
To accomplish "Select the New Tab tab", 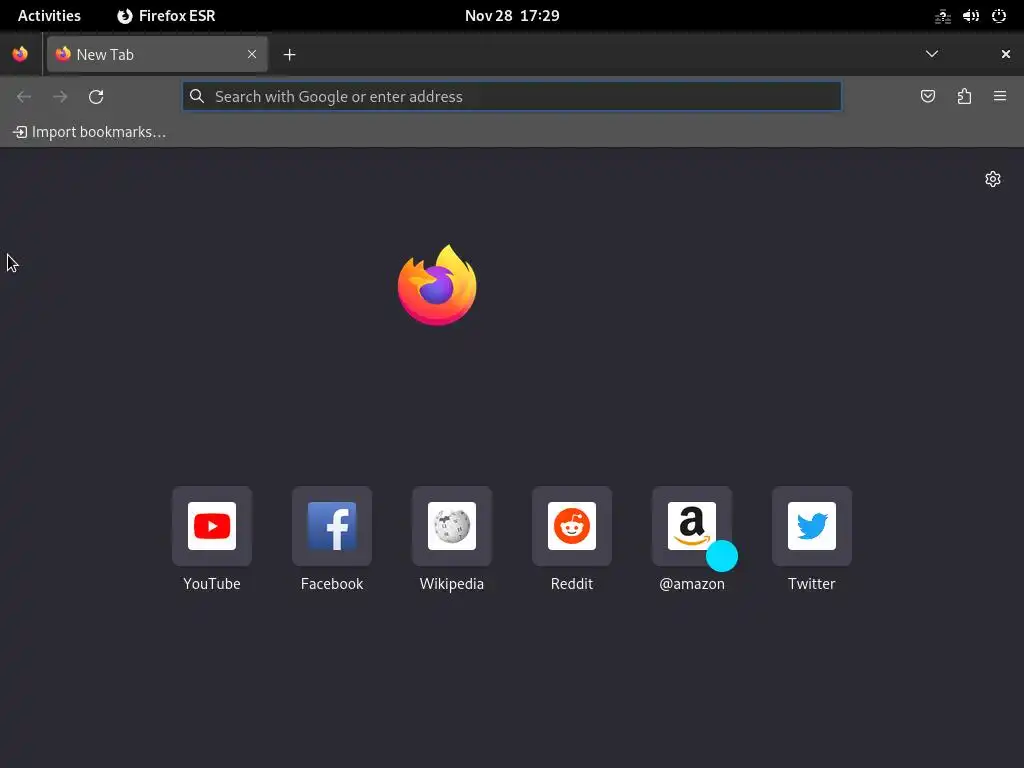I will [x=157, y=54].
